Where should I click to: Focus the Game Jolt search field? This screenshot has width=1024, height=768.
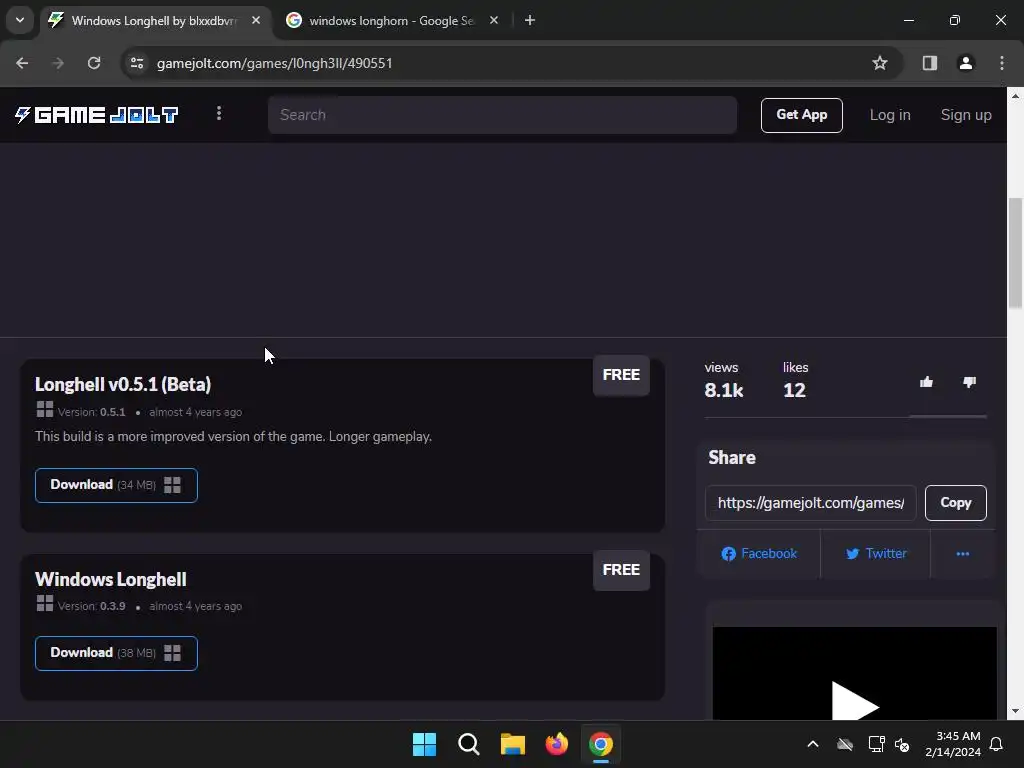point(502,115)
